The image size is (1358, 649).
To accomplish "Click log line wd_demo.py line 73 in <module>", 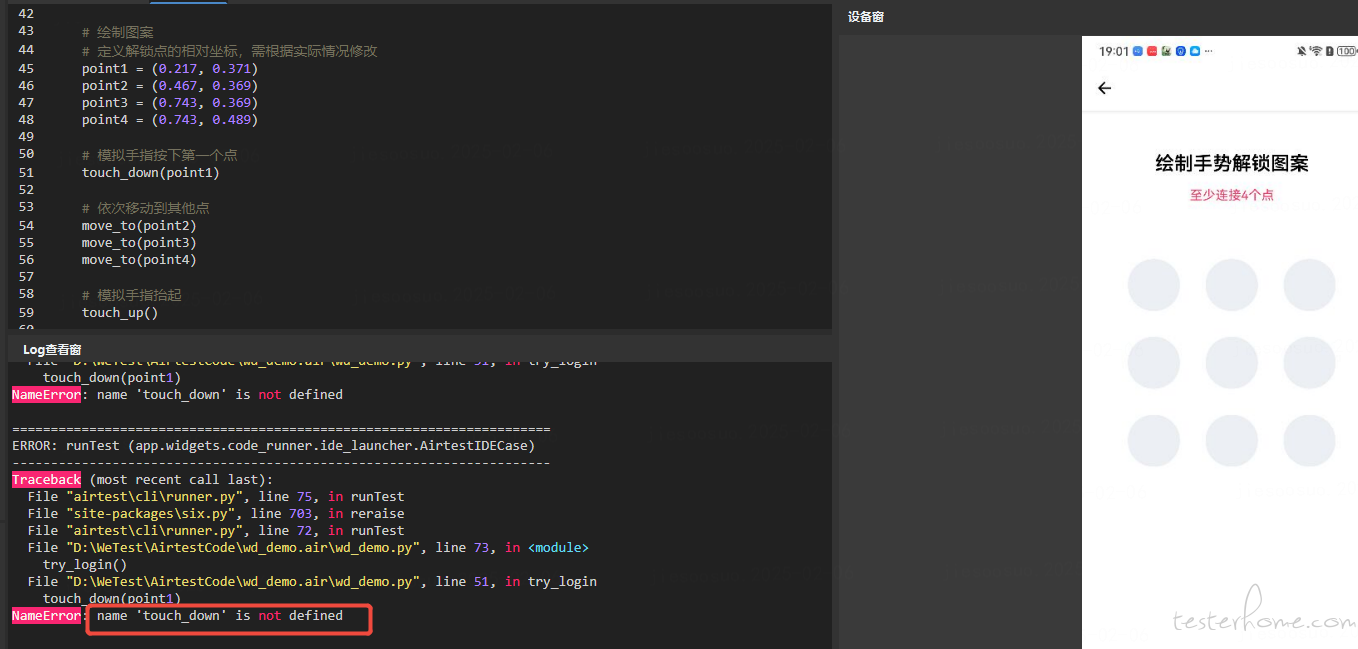I will click(308, 547).
